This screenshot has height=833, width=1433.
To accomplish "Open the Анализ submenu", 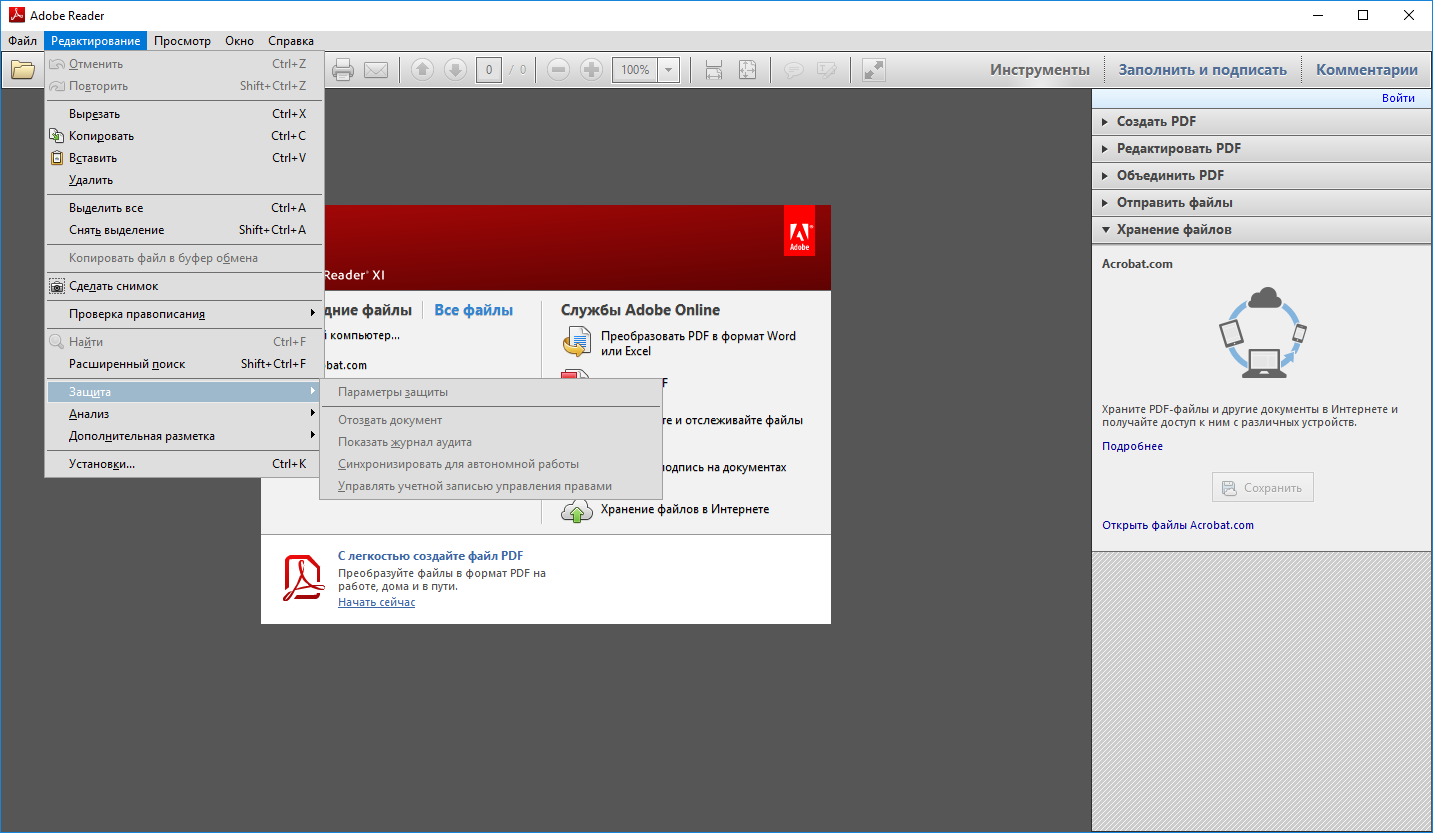I will click(x=184, y=414).
